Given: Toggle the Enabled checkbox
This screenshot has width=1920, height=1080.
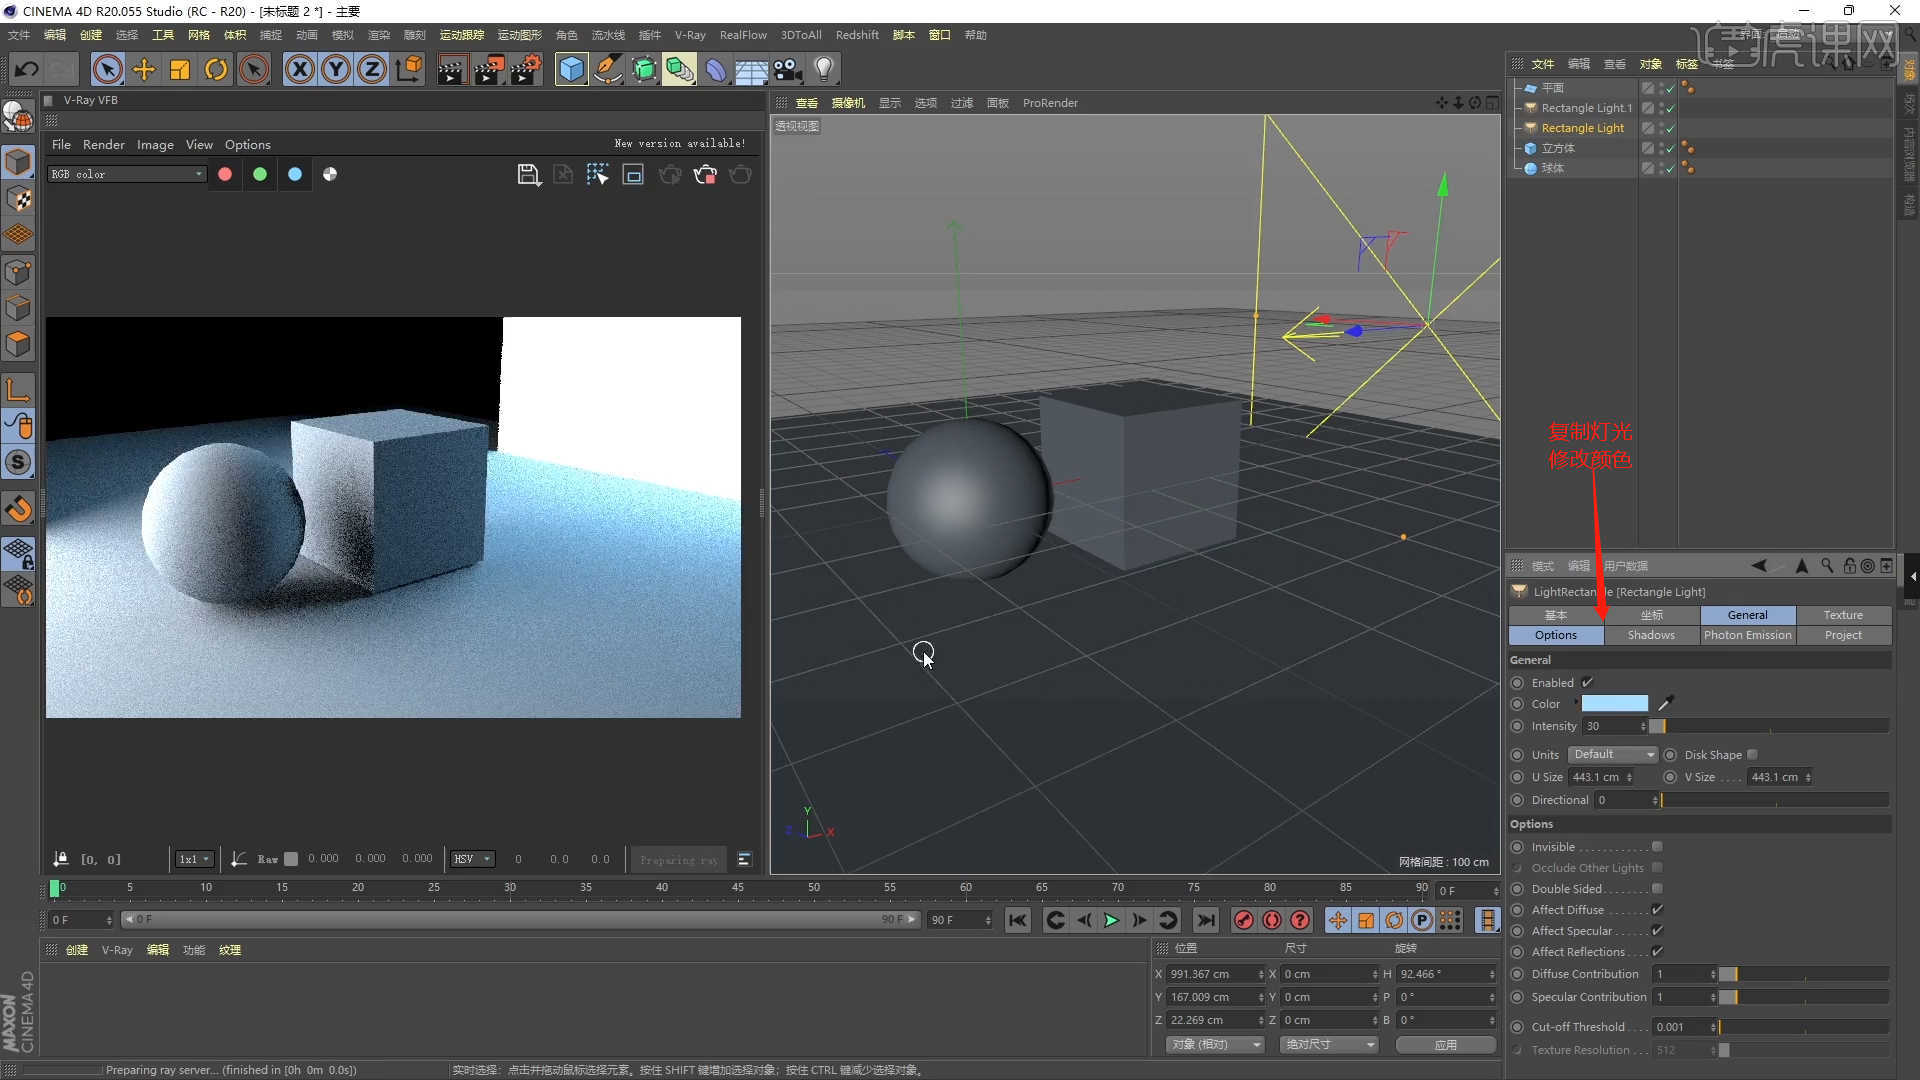Looking at the screenshot, I should point(1587,683).
